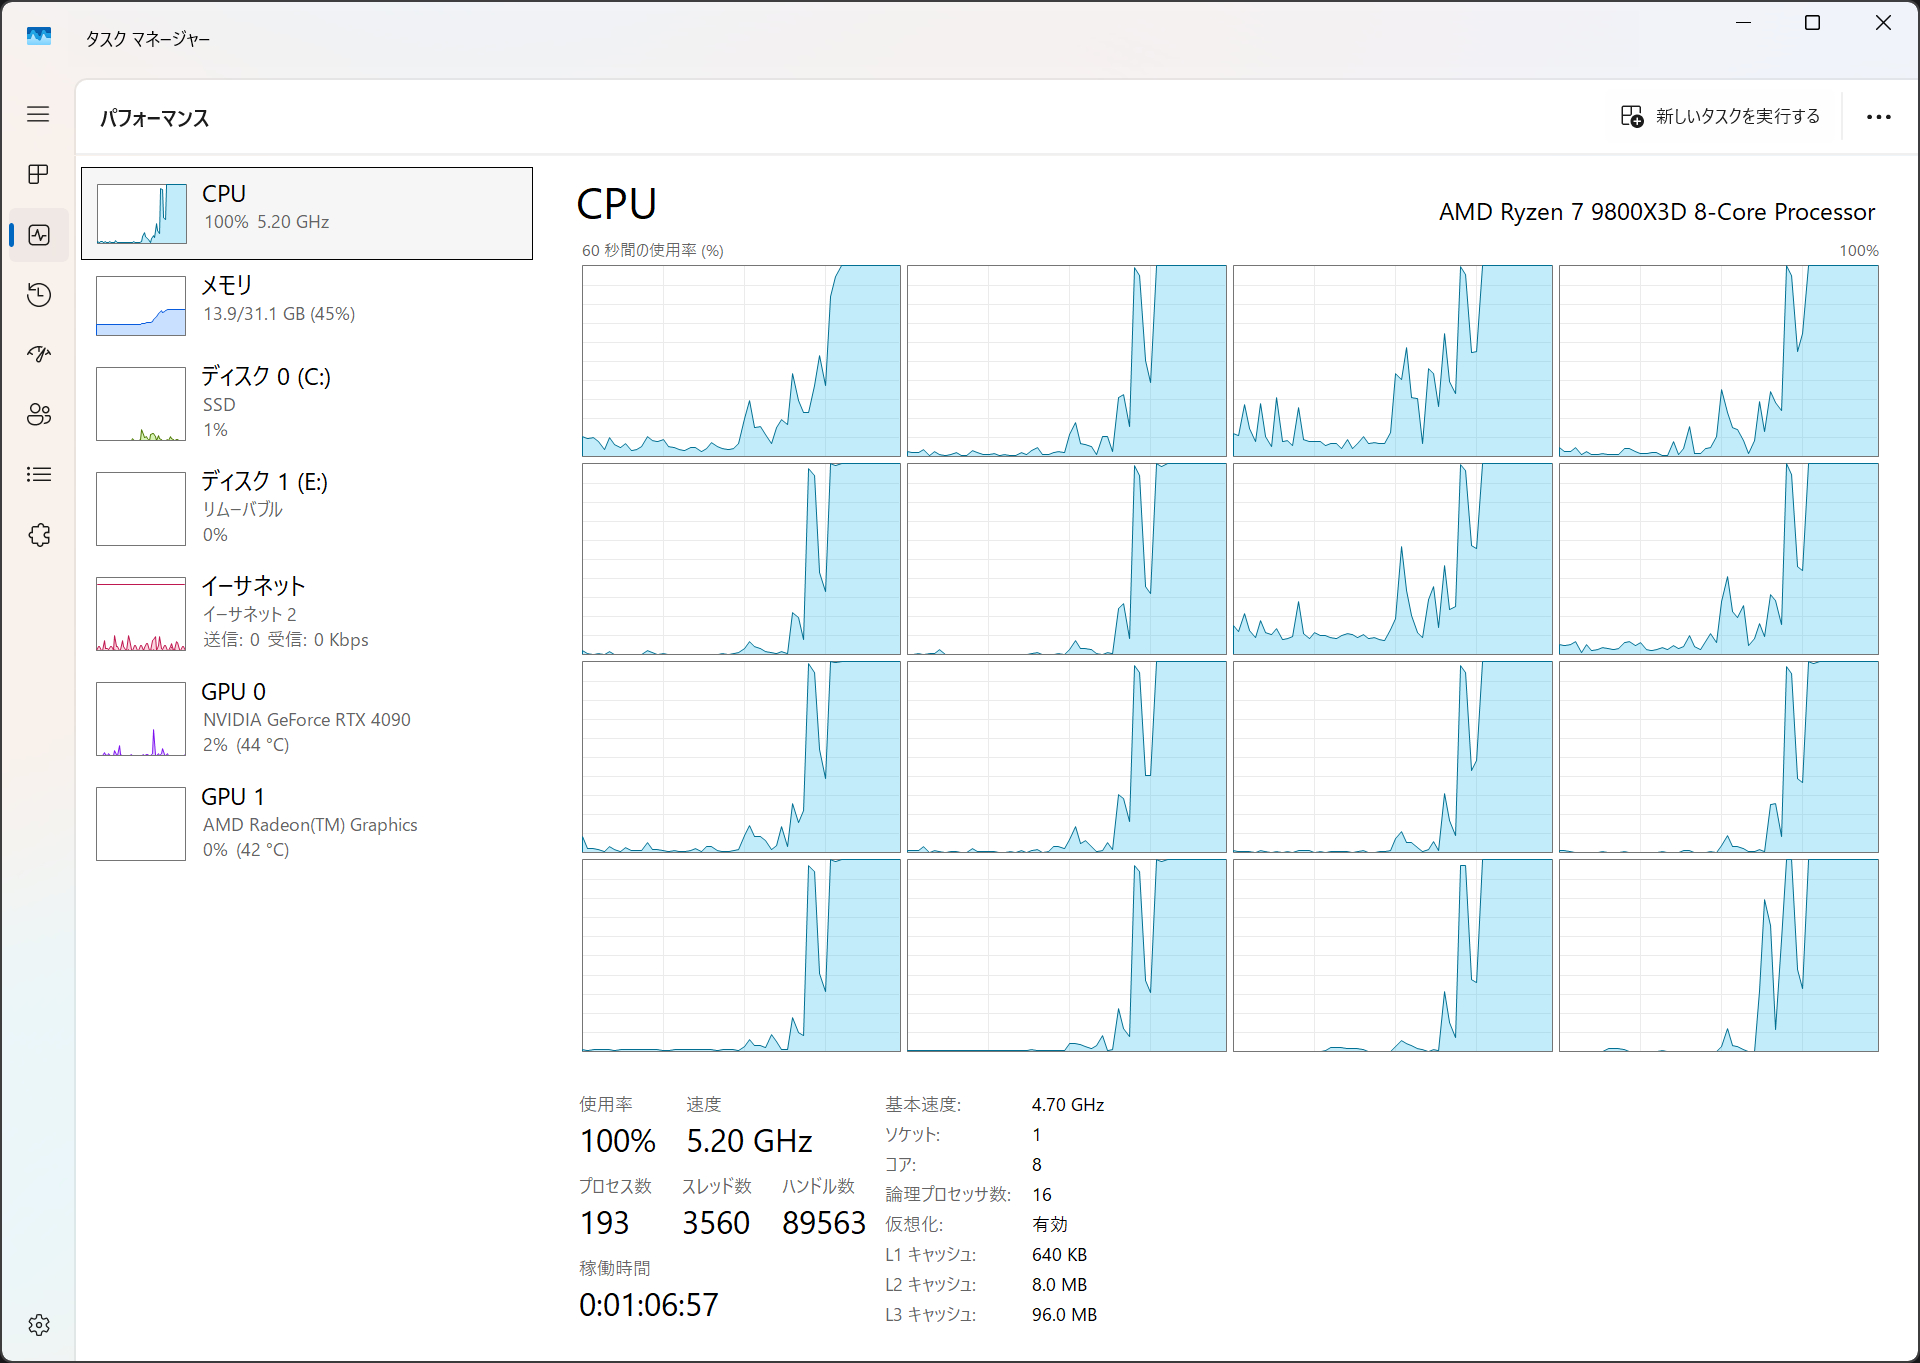Select ディスク 0 (C:) SSD item
Viewport: 1920px width, 1363px height.
pyautogui.click(x=306, y=402)
